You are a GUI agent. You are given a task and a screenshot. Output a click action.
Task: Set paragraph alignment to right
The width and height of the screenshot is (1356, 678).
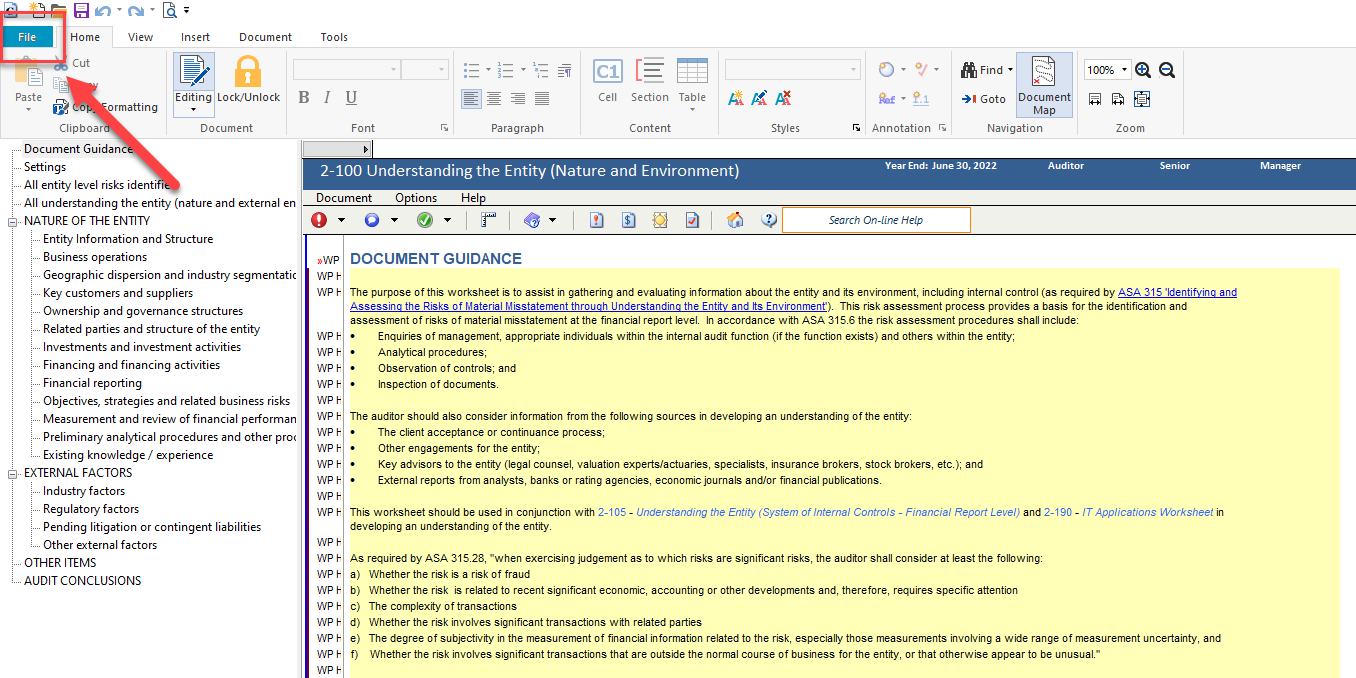click(518, 98)
